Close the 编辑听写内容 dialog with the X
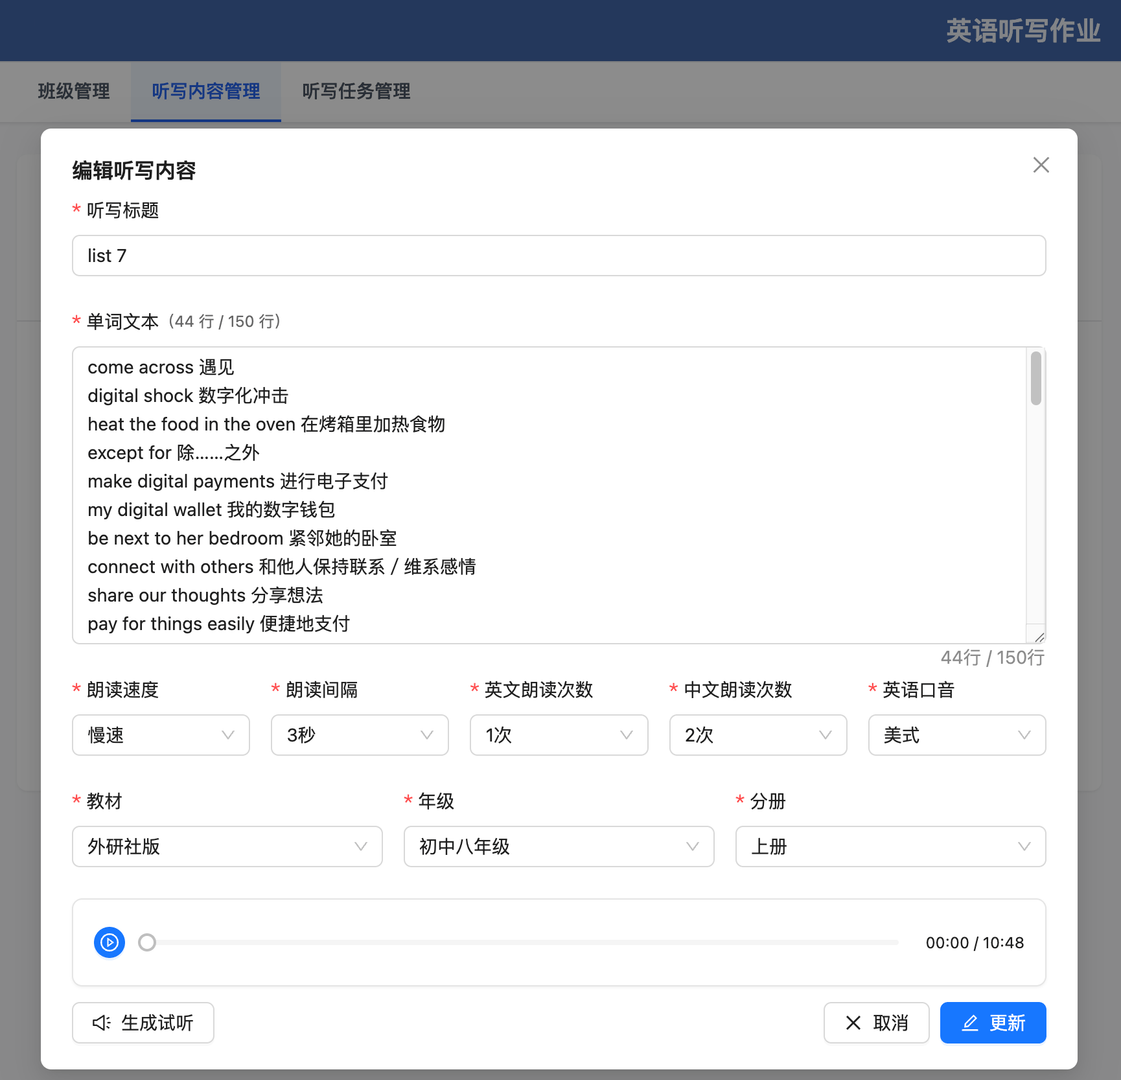 click(1041, 164)
